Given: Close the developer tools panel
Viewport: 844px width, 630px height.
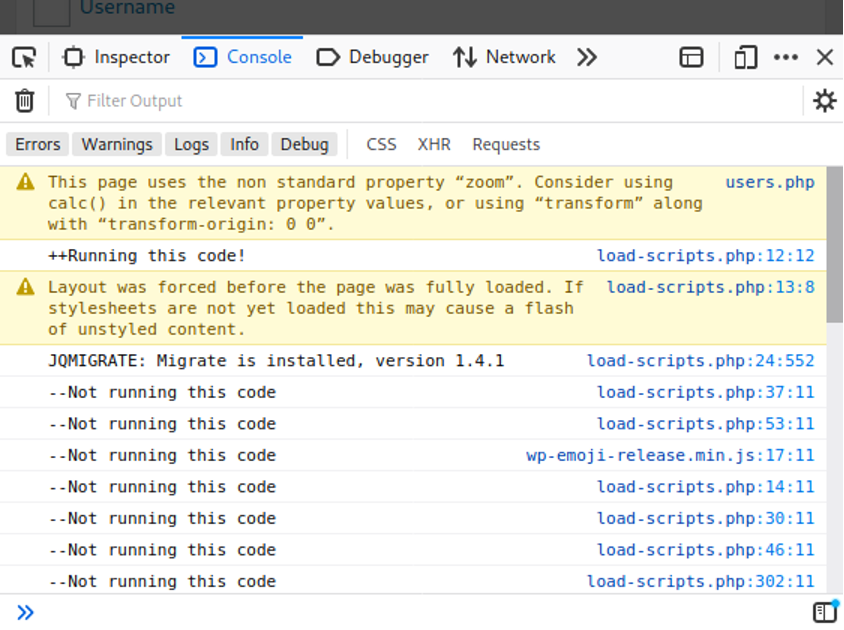Looking at the screenshot, I should coord(825,57).
